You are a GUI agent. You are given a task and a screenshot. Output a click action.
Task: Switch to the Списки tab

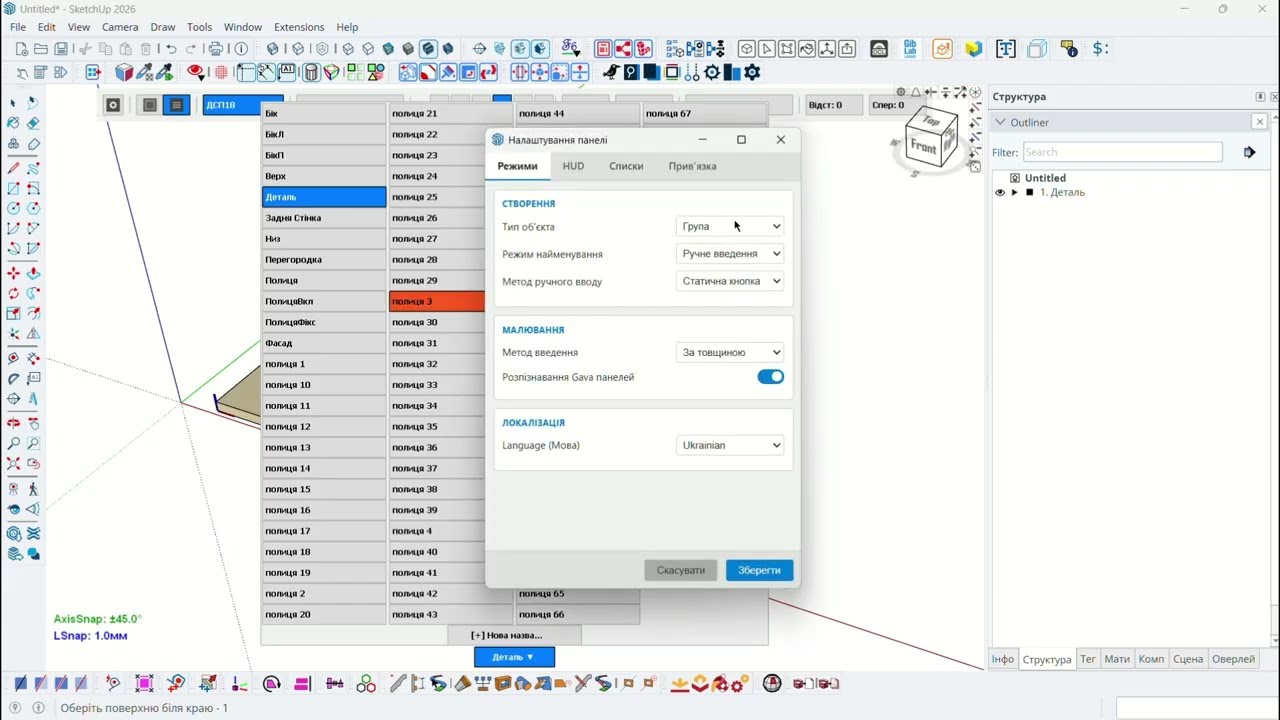click(x=626, y=166)
